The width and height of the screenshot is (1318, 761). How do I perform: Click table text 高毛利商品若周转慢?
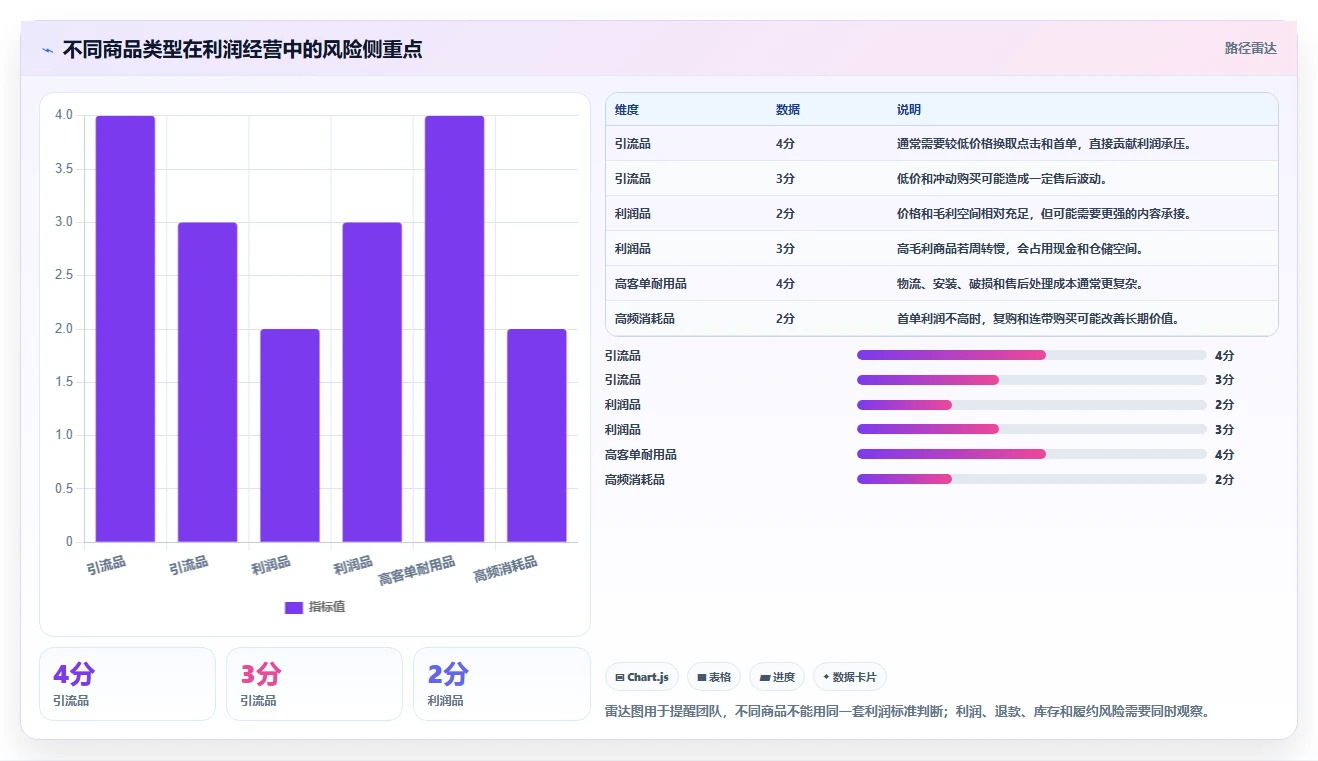951,249
